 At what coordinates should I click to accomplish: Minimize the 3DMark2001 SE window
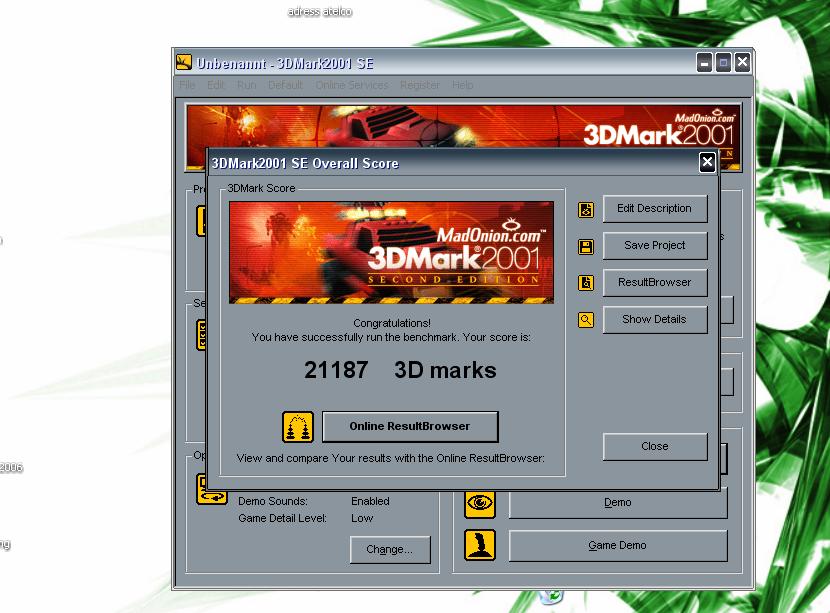tap(704, 63)
